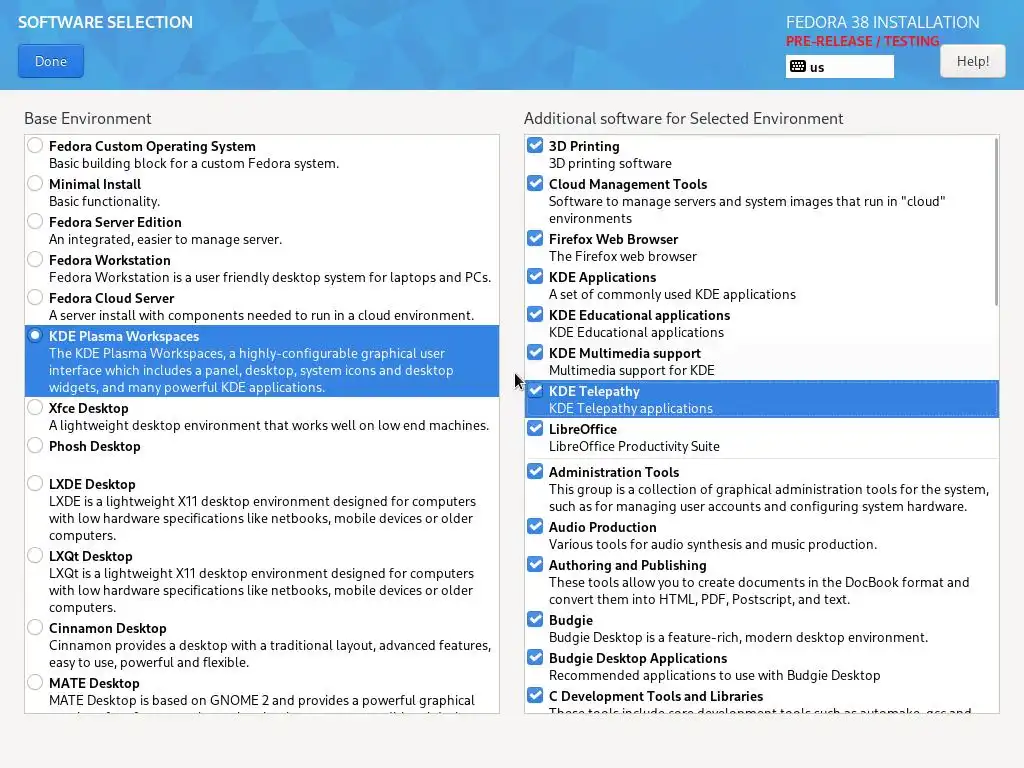Click 'Multimedia support for KDE' description

click(x=632, y=370)
